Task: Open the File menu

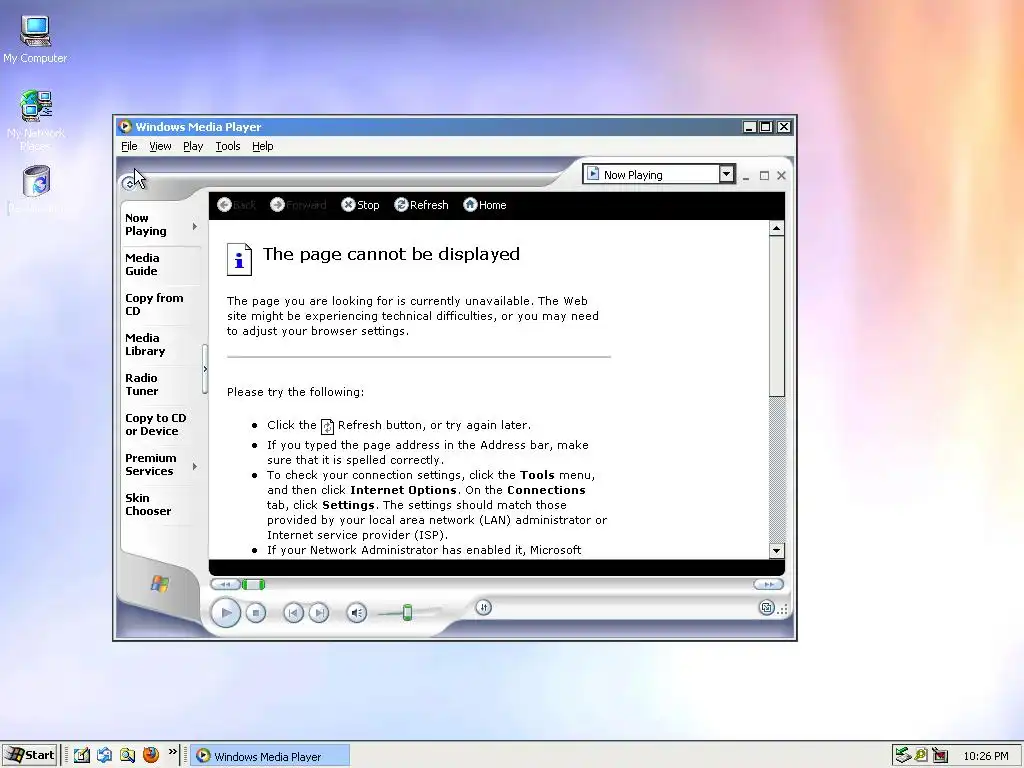Action: click(x=129, y=146)
